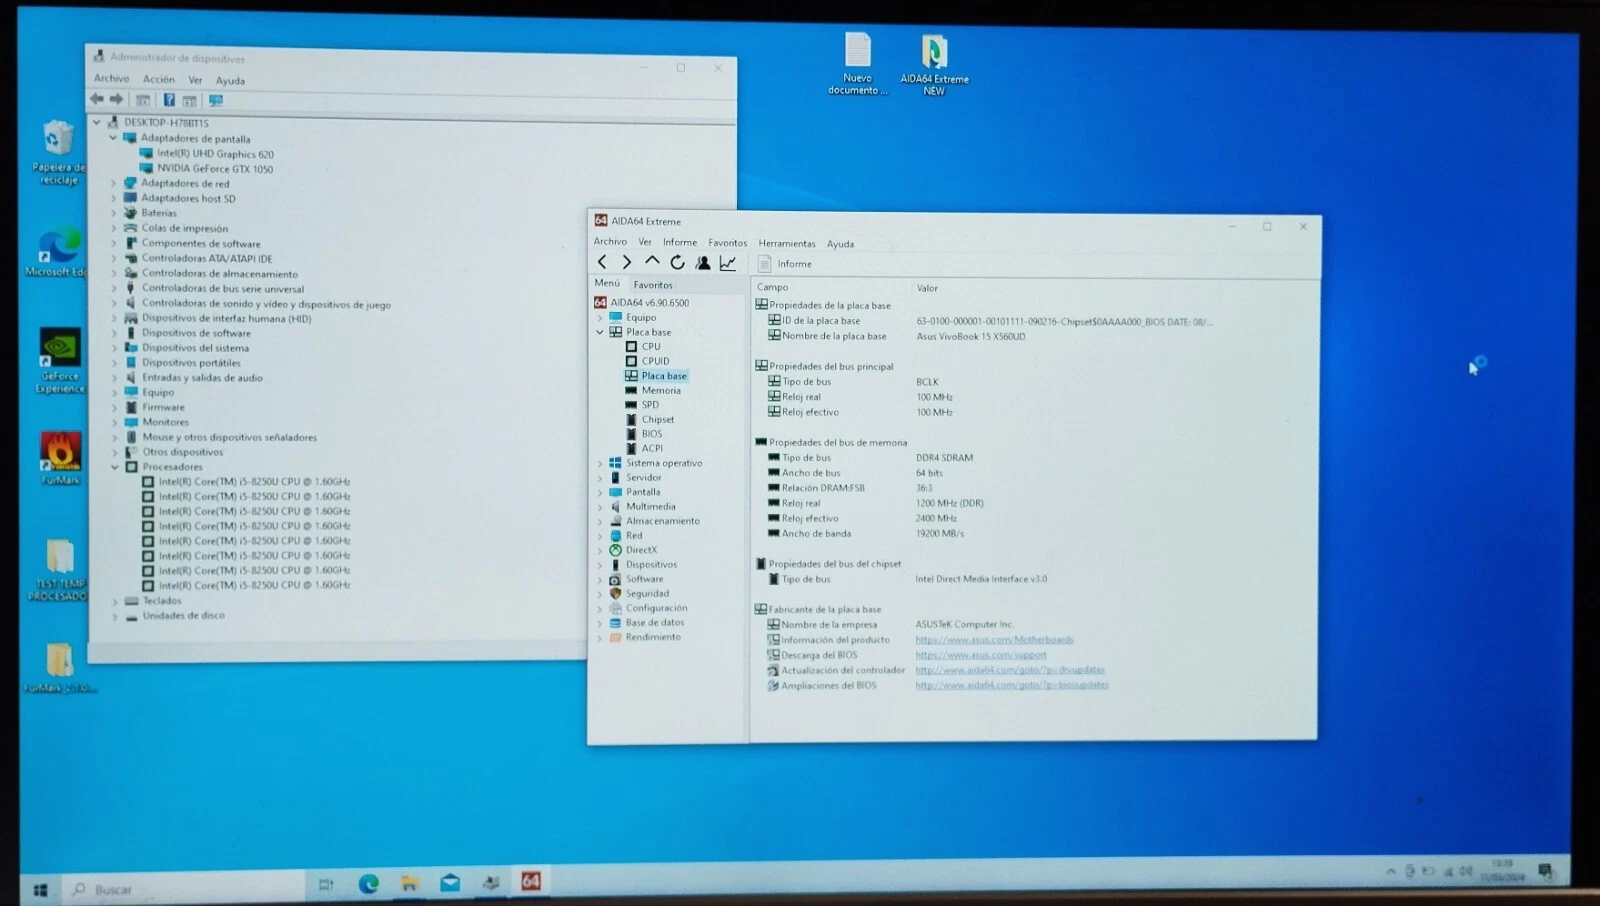
Task: Open the Acción menu in Device Manager
Action: pyautogui.click(x=158, y=79)
